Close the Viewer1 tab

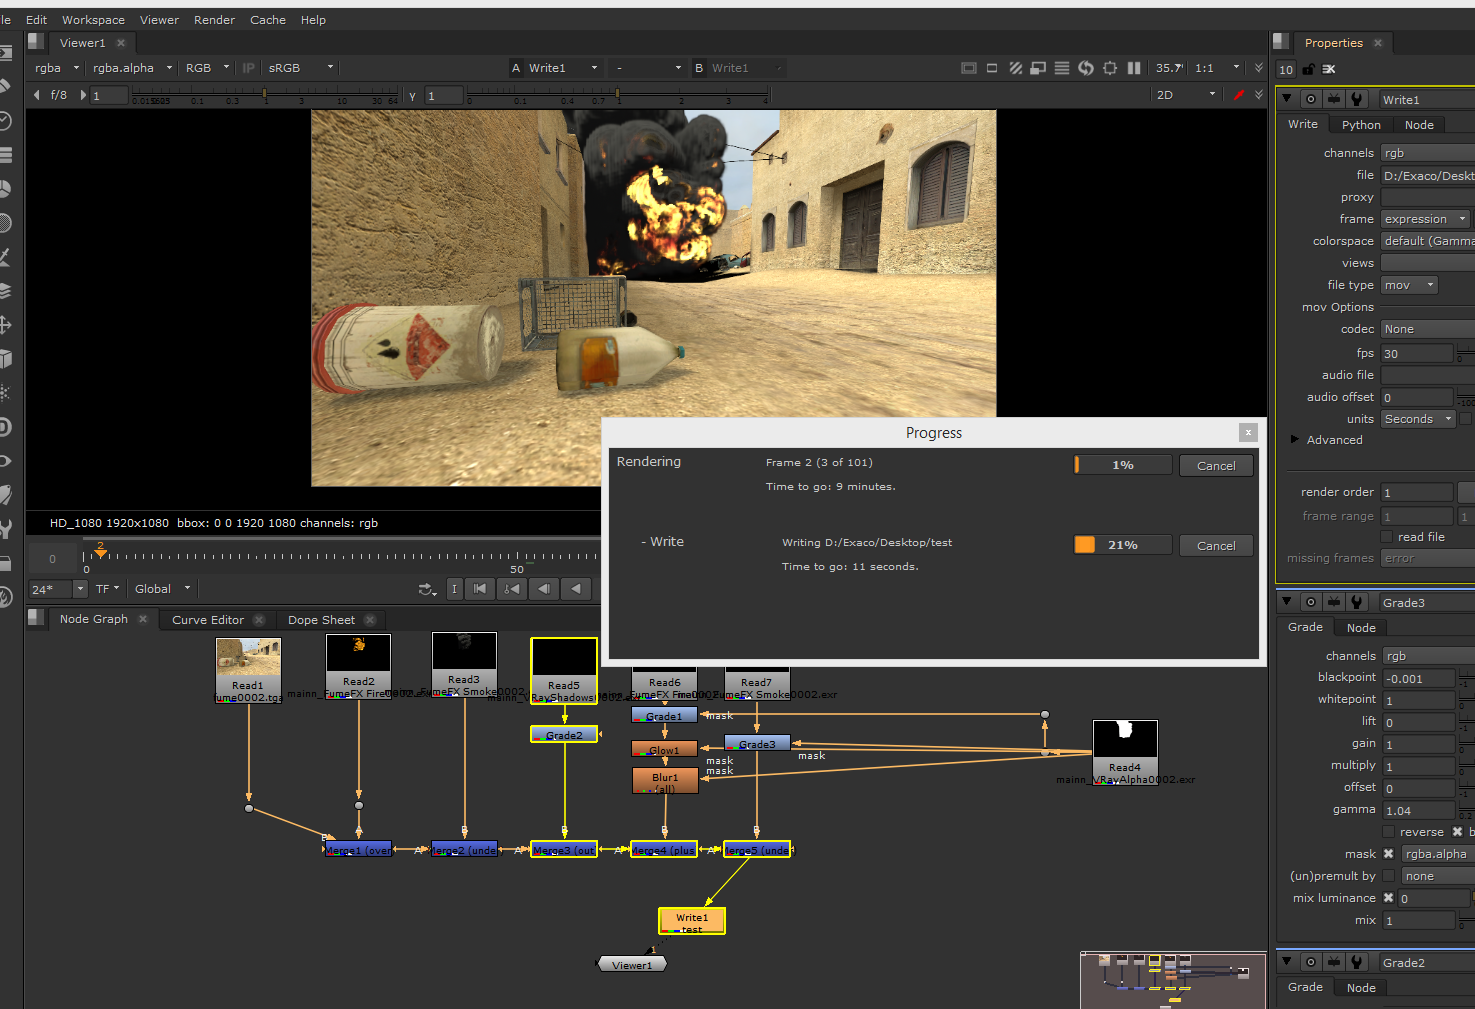pos(121,43)
